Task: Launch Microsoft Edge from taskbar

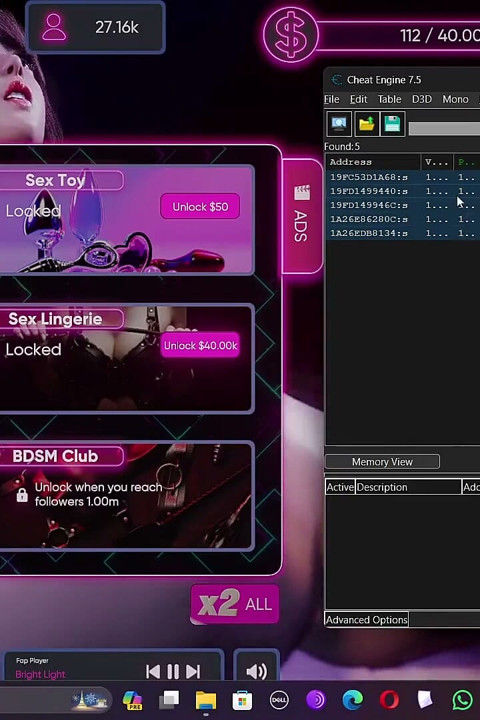Action: point(352,700)
